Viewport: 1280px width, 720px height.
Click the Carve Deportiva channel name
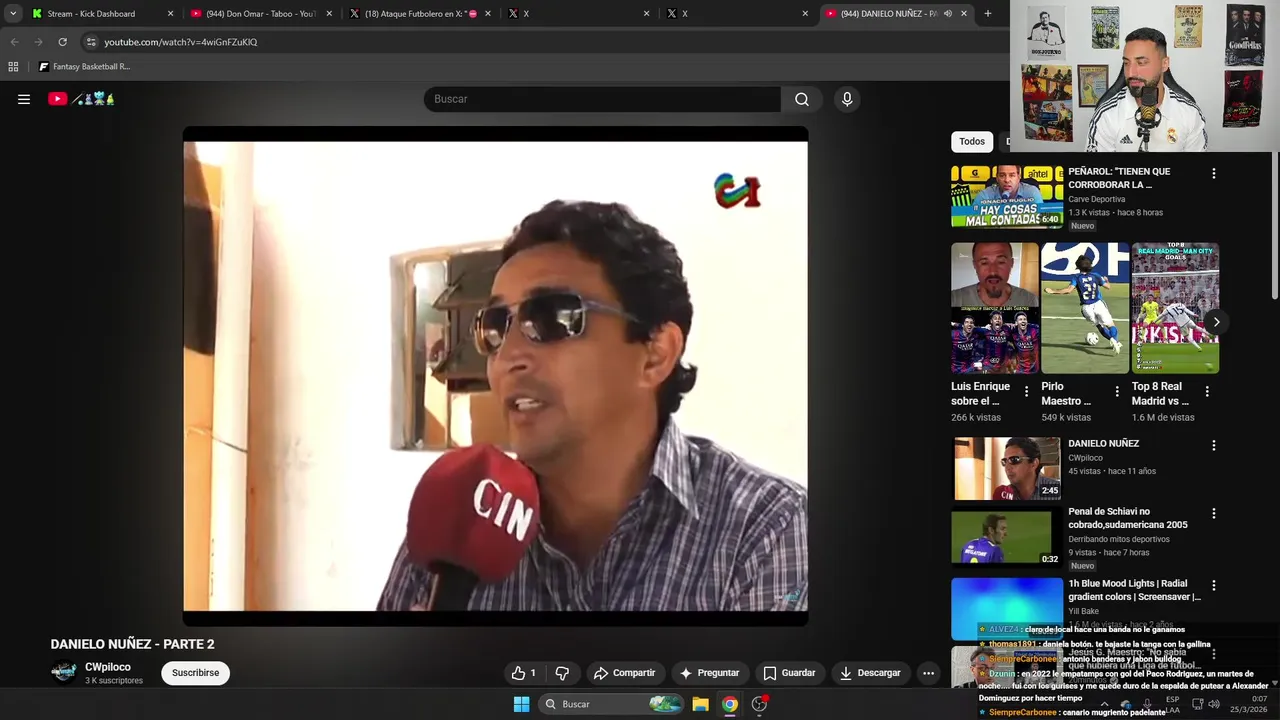(1096, 199)
